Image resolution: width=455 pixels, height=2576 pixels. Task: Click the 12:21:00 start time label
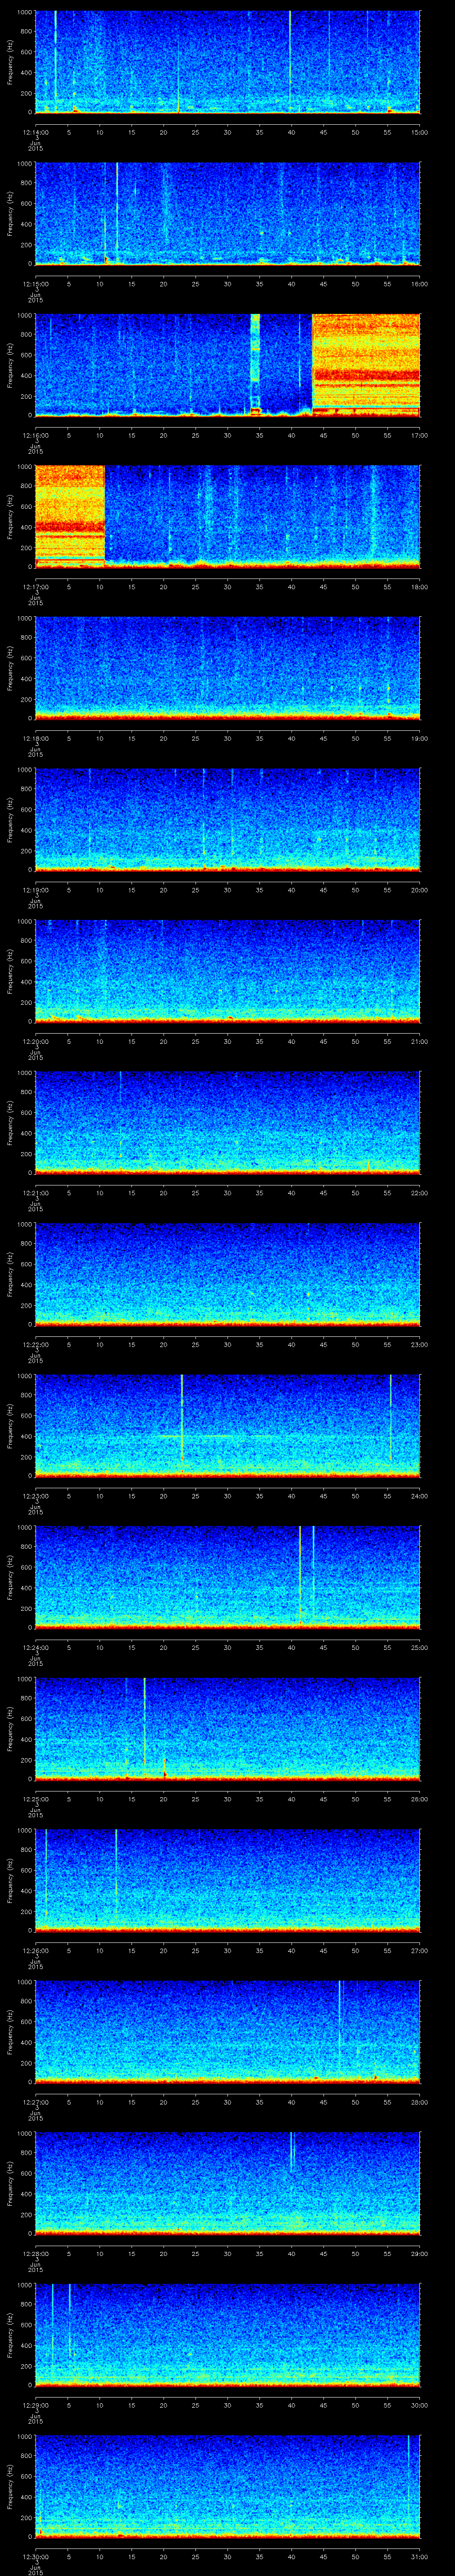click(x=35, y=1193)
